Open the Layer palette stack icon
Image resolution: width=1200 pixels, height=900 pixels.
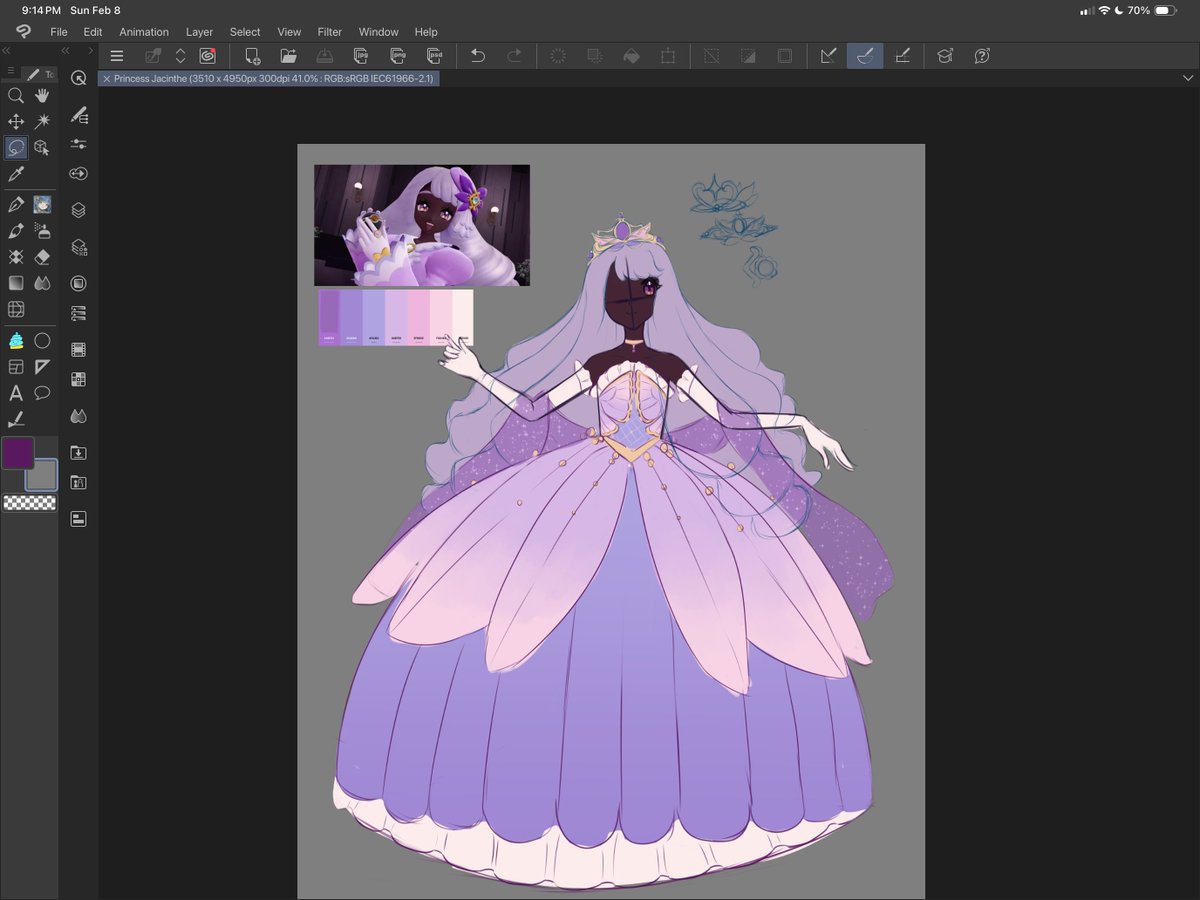78,210
